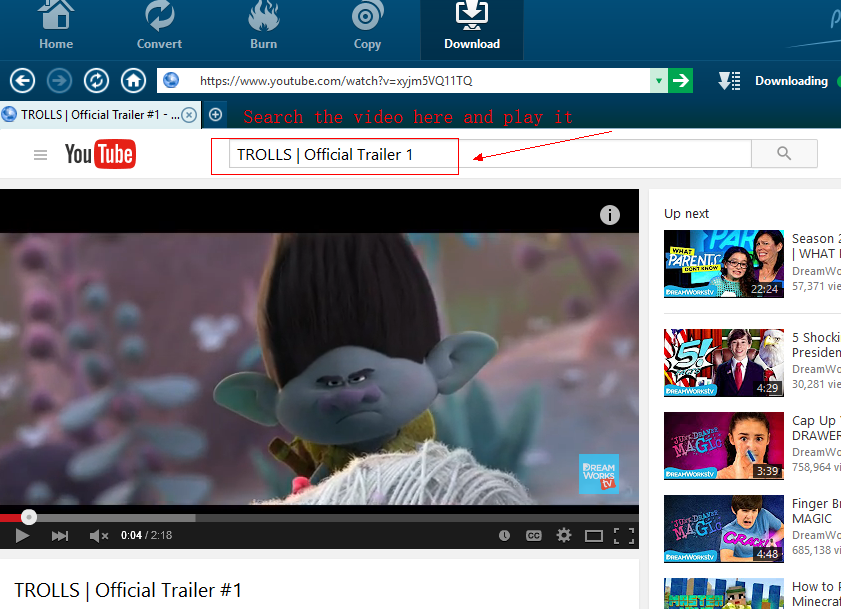Open the '5 Shocki...' video title link
841x609 pixels.
click(x=816, y=344)
